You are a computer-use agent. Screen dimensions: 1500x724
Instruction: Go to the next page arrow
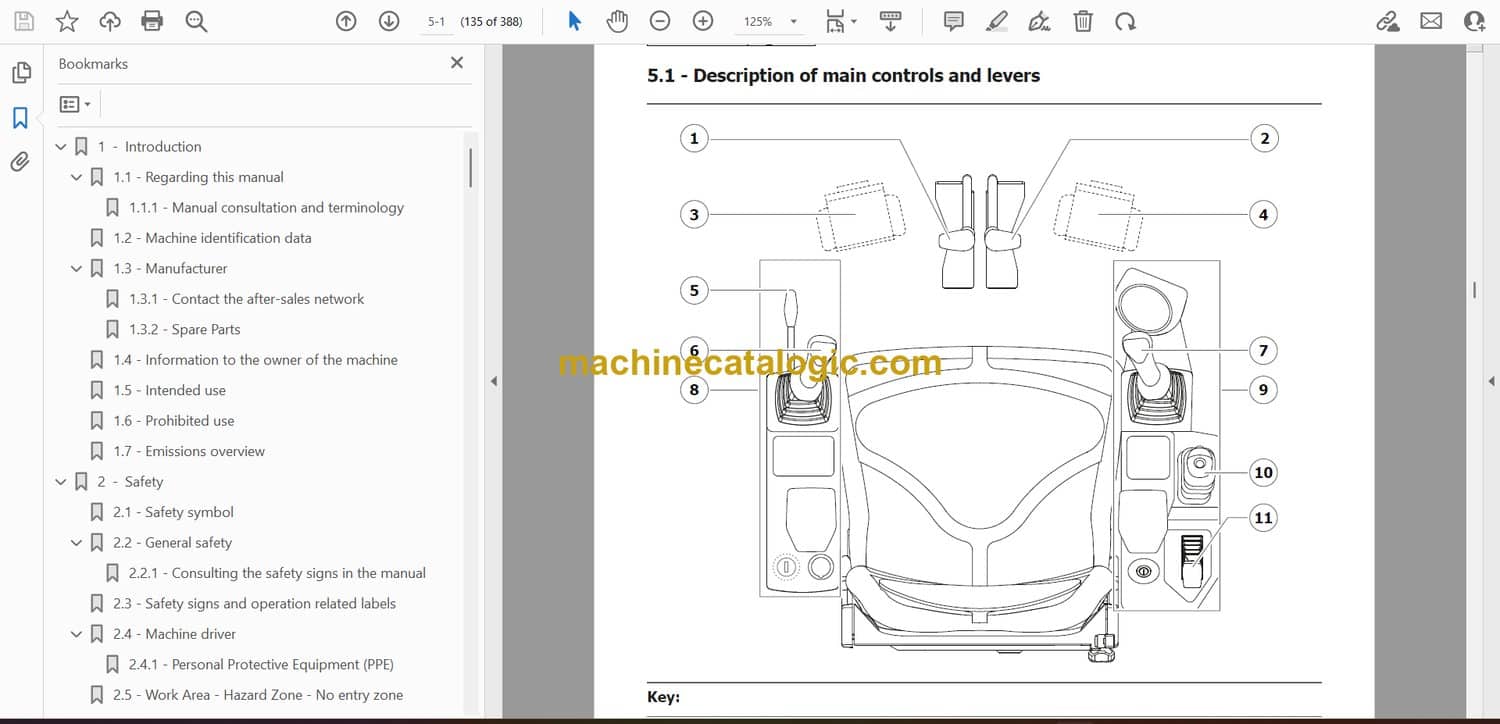pyautogui.click(x=389, y=21)
